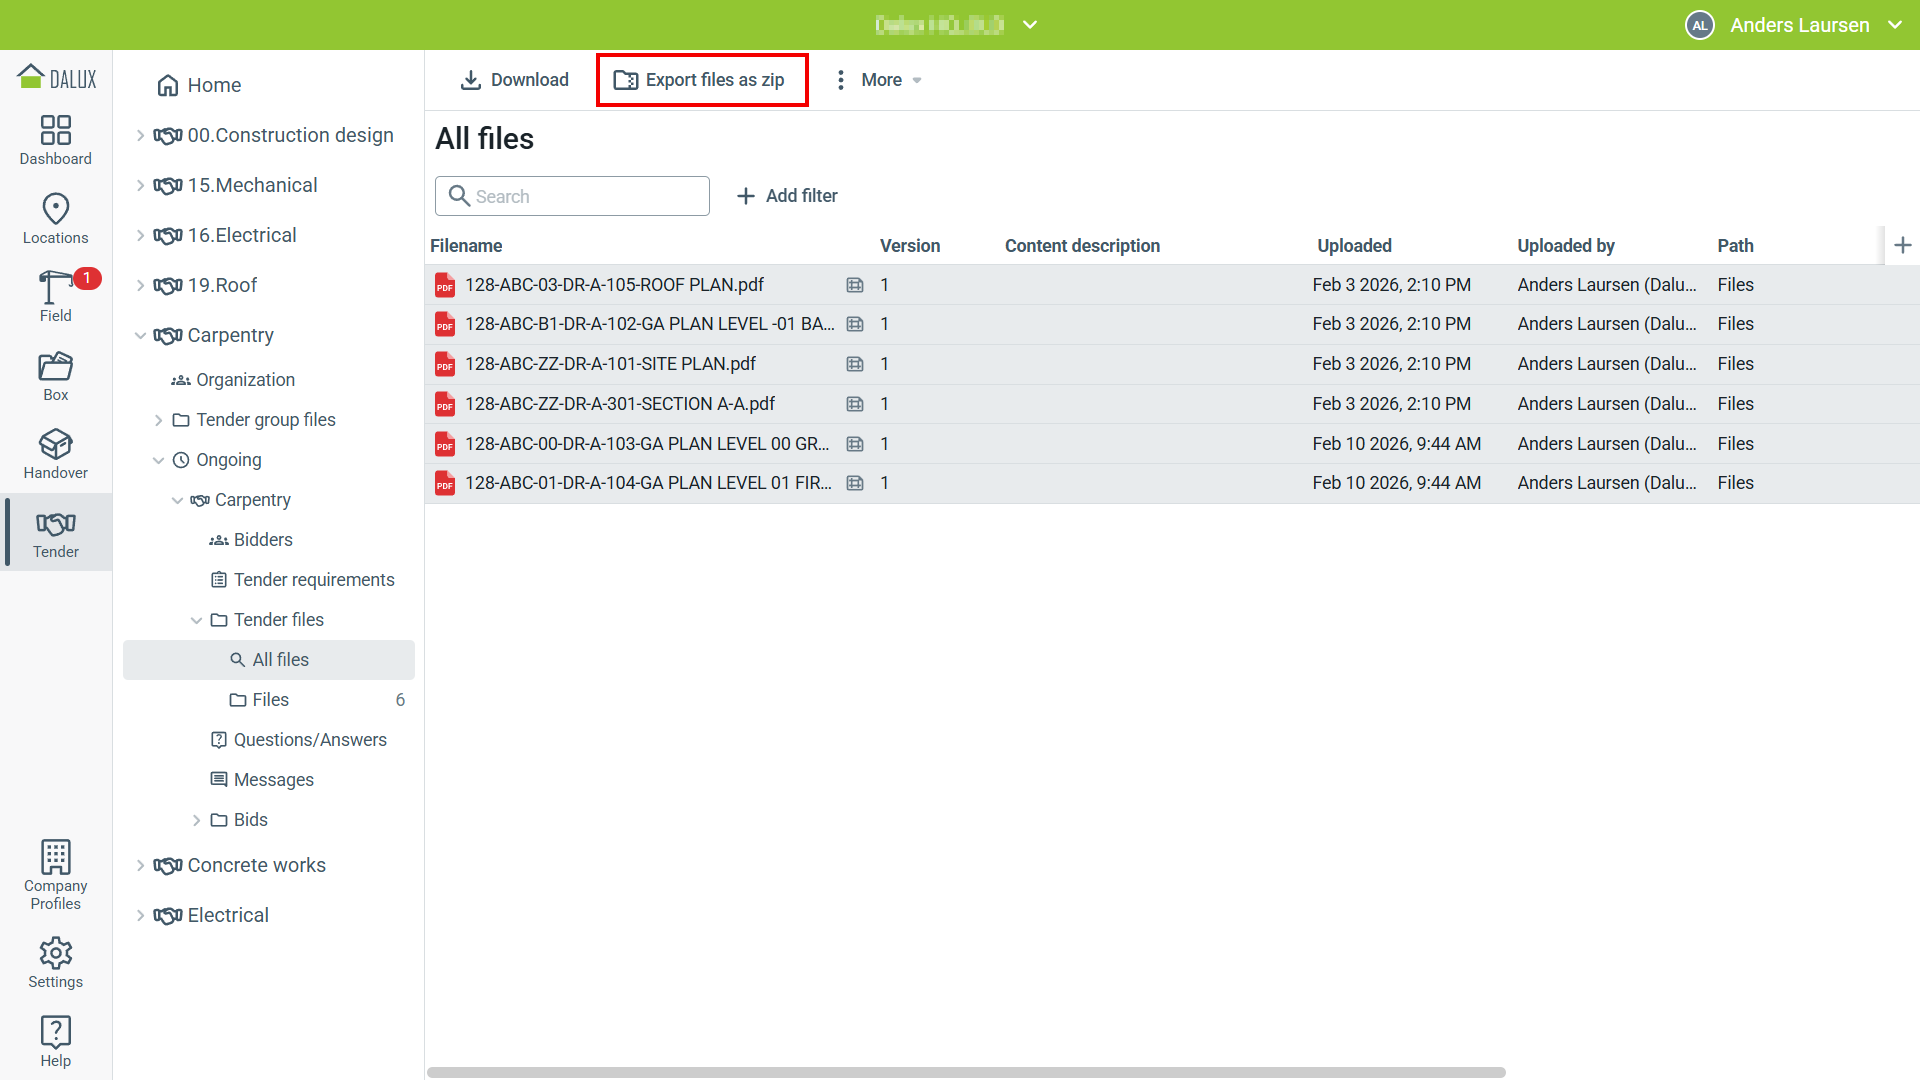Sort by the Uploaded by column header
The width and height of the screenshot is (1920, 1080).
[x=1566, y=246]
